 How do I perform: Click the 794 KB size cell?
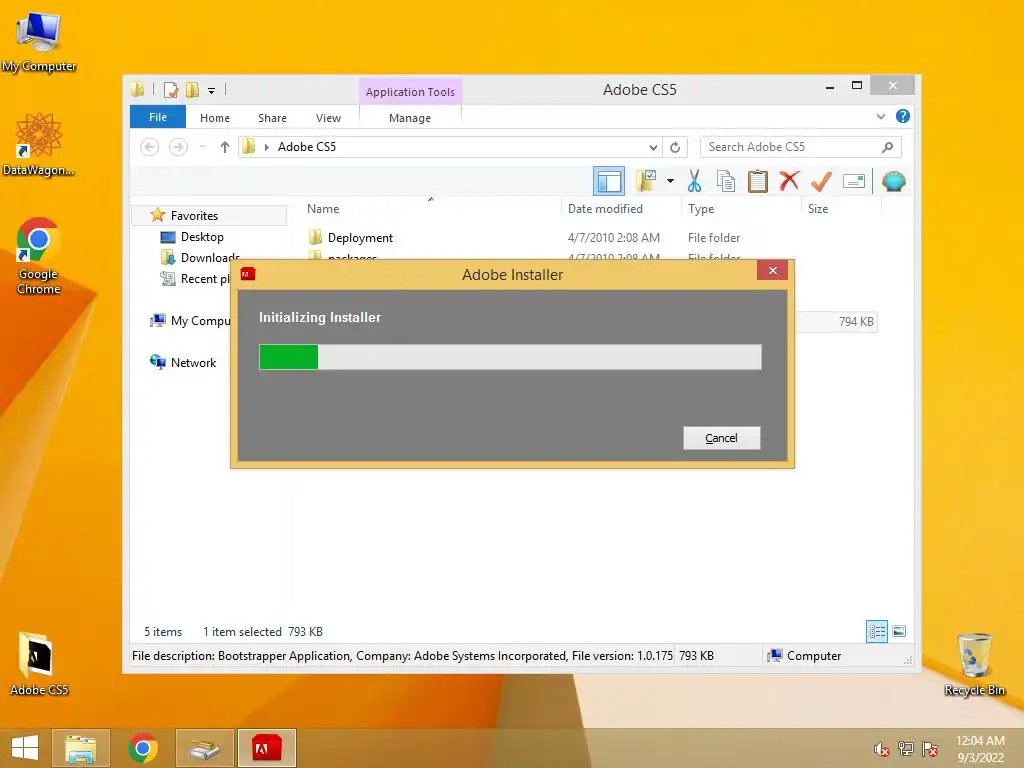point(856,322)
